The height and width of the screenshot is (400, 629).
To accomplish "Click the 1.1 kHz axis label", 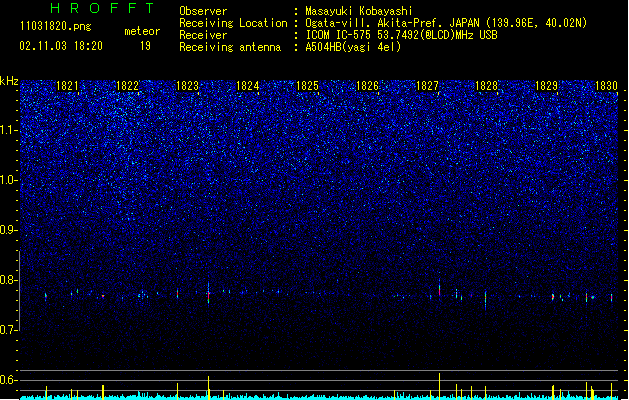I will [x=9, y=130].
